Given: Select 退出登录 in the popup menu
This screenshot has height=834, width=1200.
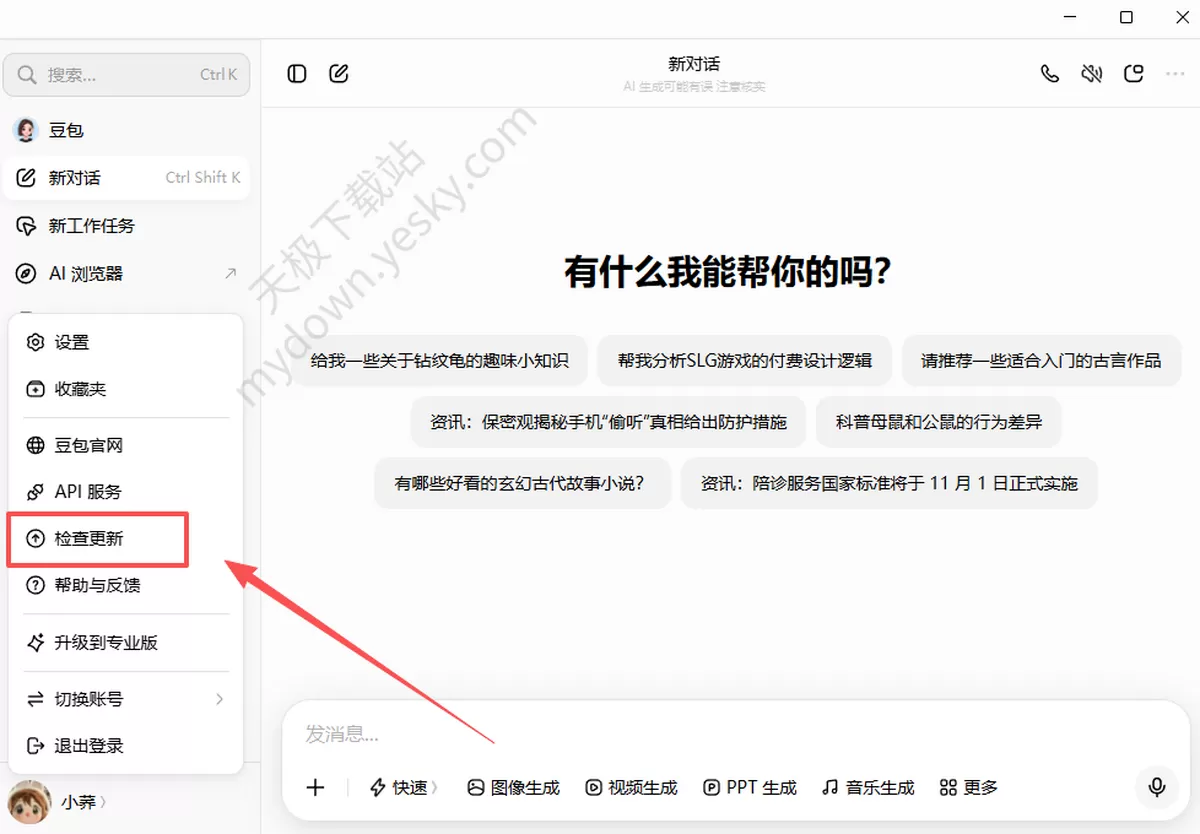Looking at the screenshot, I should tap(126, 746).
